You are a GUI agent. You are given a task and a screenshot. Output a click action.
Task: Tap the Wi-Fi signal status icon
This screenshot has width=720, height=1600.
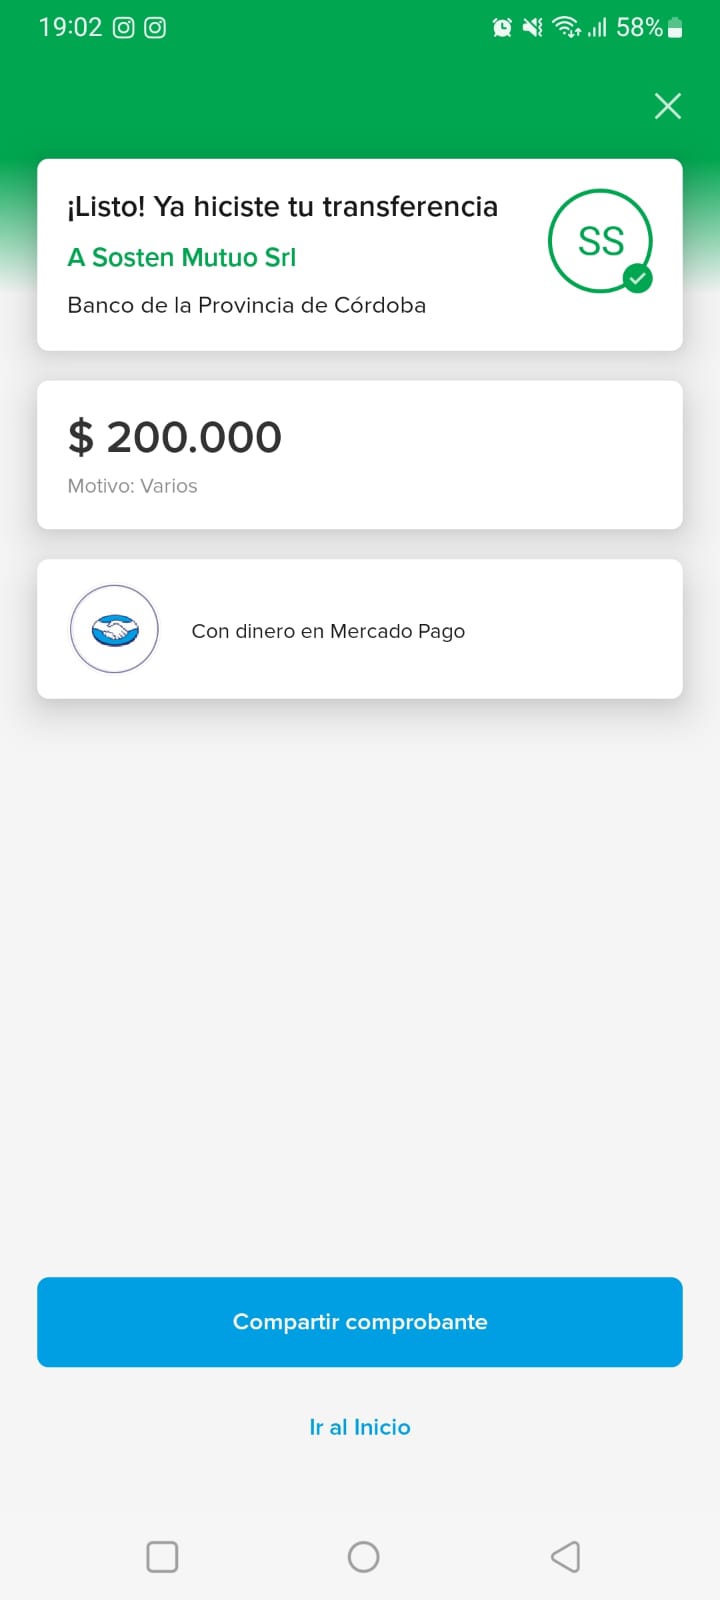pos(566,27)
